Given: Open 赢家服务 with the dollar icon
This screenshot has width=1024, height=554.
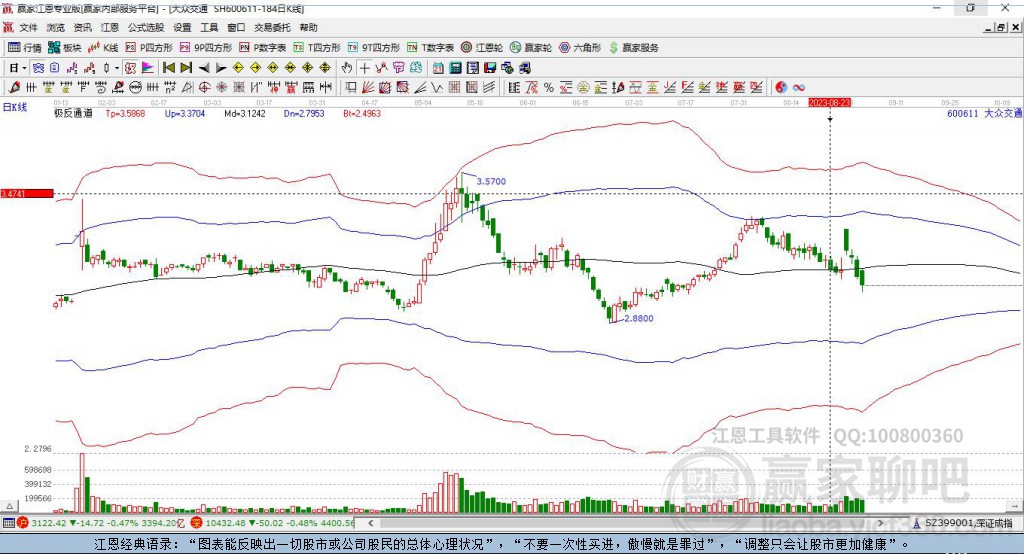Looking at the screenshot, I should pos(633,48).
